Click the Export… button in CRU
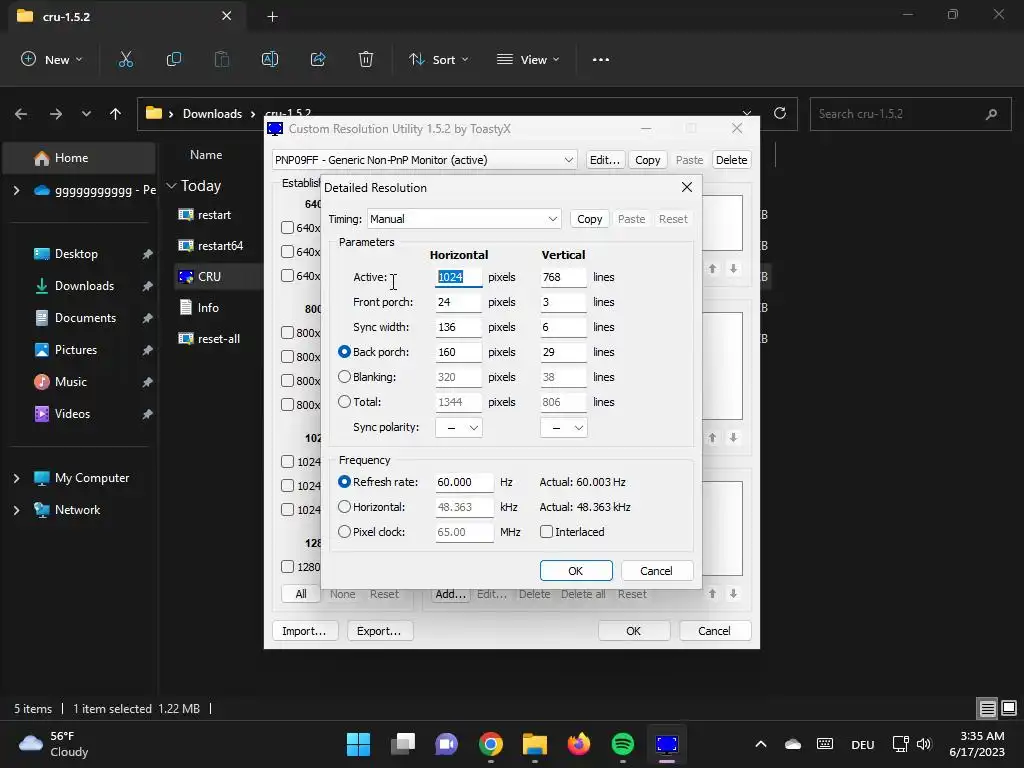 [x=379, y=631]
